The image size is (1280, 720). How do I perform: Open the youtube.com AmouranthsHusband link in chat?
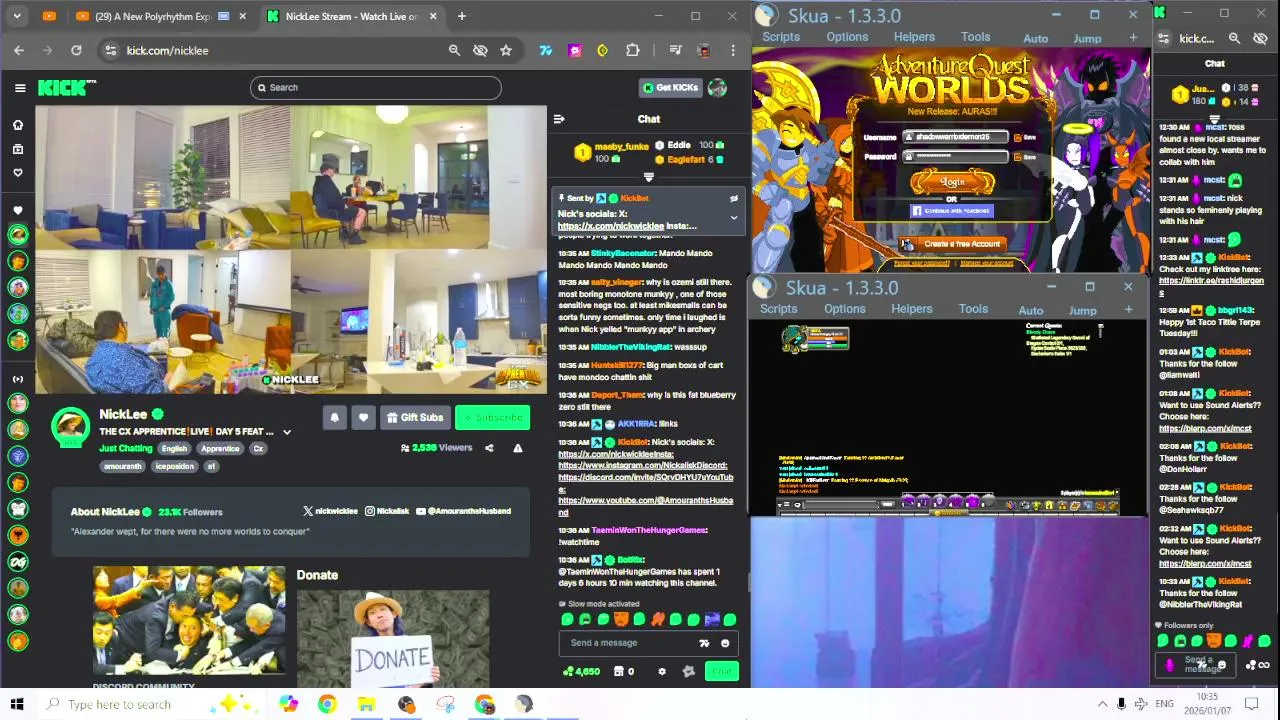pos(645,505)
